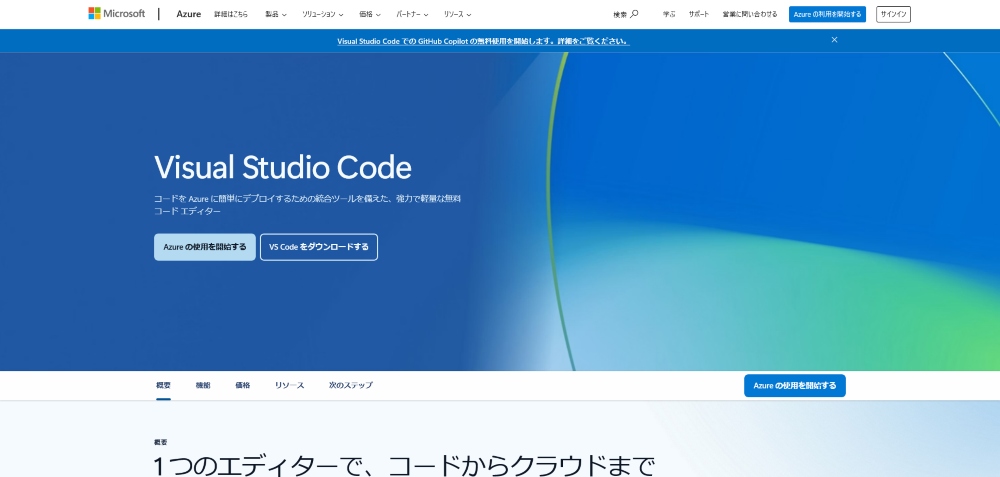This screenshot has height=477, width=1000.
Task: Expand the パートナー dropdown menu
Action: pyautogui.click(x=412, y=14)
